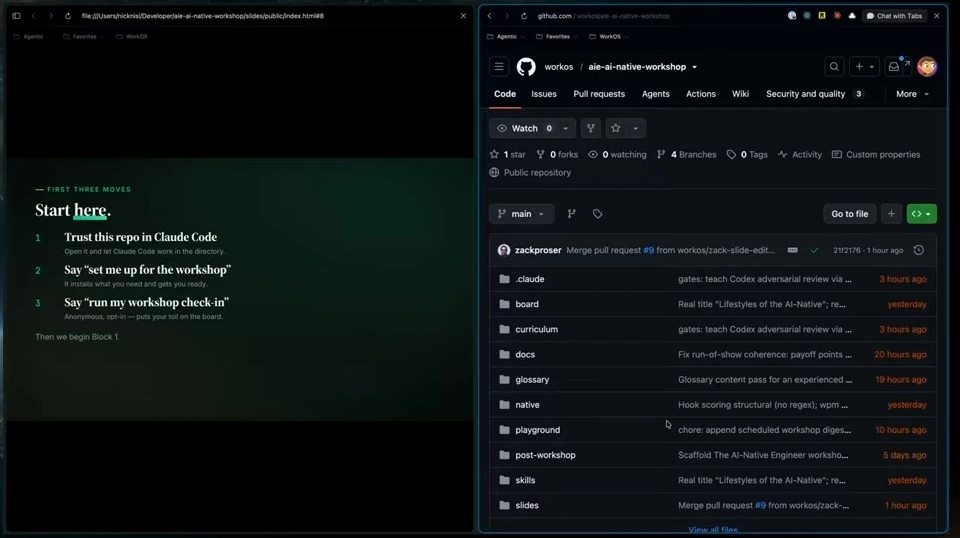960x538 pixels.
Task: Switch to the Agents tab
Action: point(655,94)
